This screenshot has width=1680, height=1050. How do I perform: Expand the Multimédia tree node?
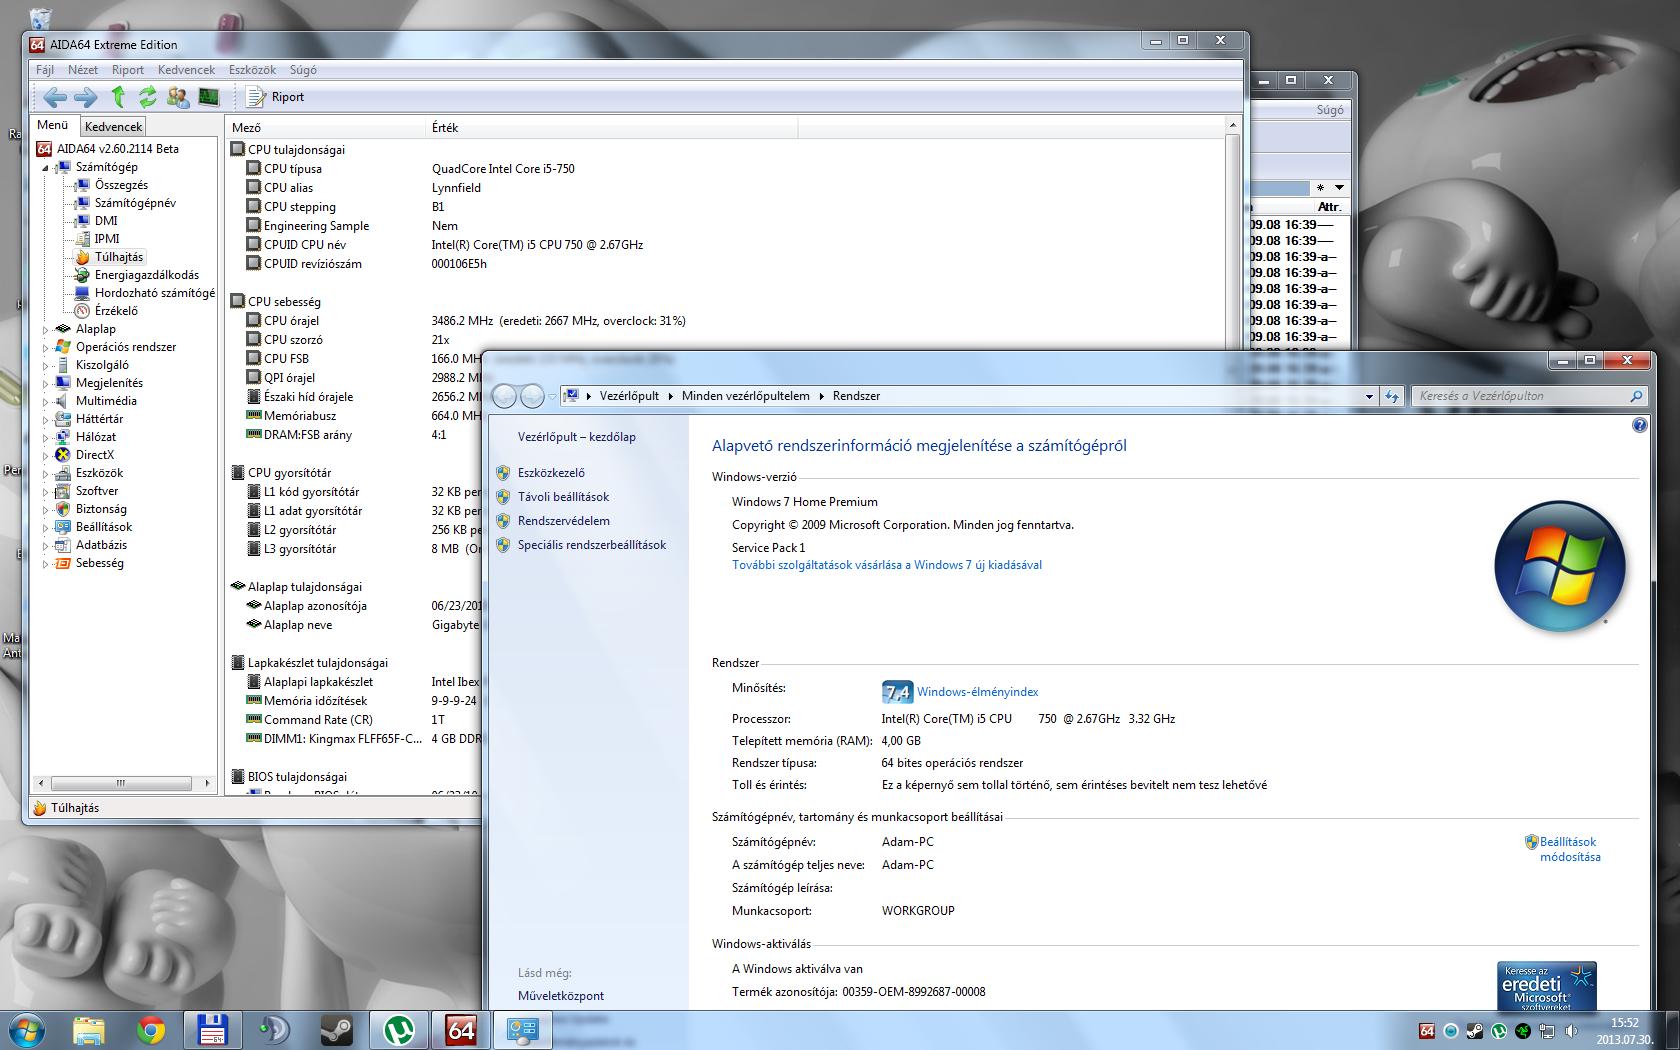click(45, 402)
